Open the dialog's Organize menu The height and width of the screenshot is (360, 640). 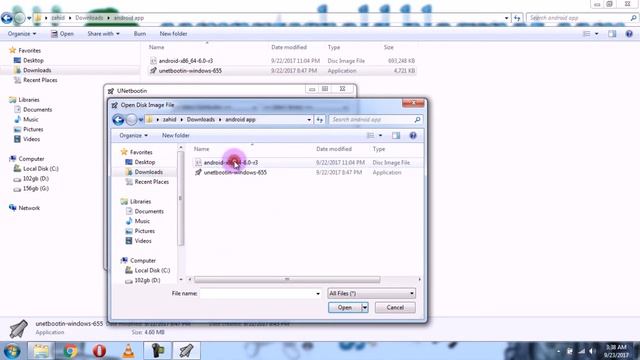click(133, 136)
